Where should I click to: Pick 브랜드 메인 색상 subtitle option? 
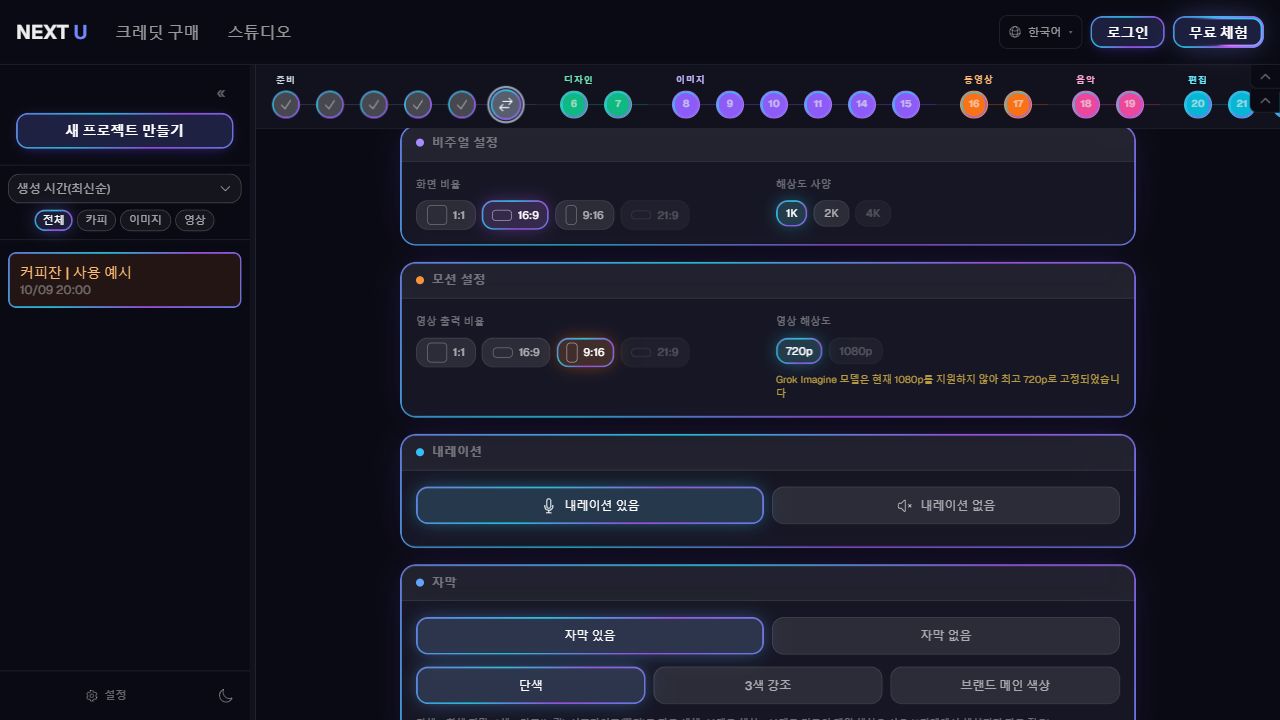tap(1005, 686)
